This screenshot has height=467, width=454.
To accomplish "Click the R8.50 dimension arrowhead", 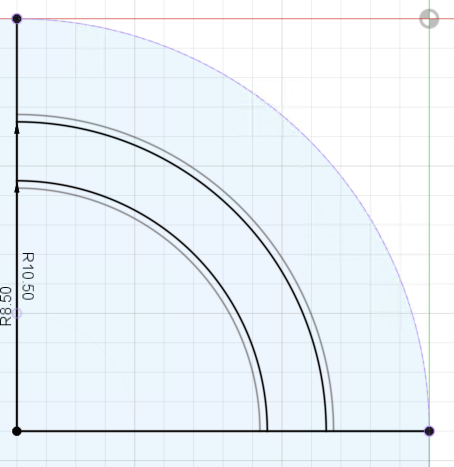I will pyautogui.click(x=17, y=188).
